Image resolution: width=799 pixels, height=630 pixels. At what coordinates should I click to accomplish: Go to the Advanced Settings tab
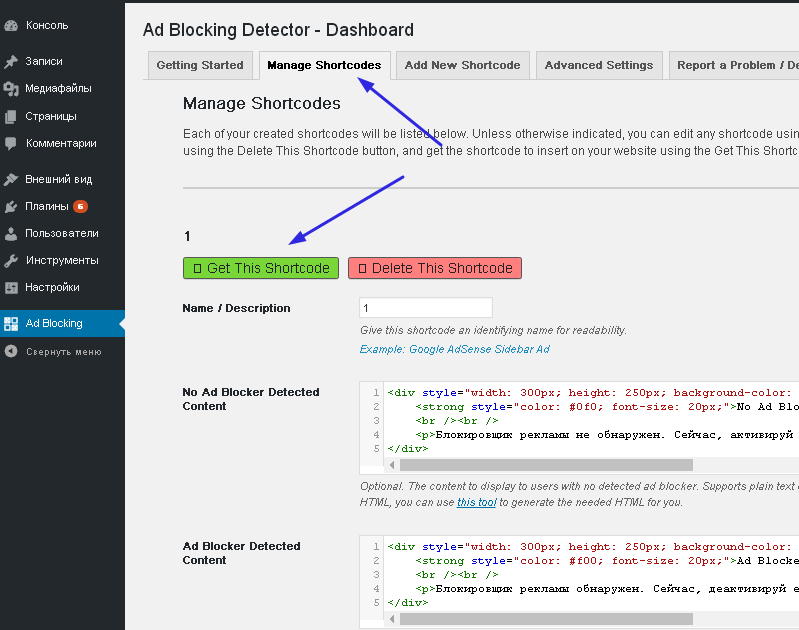click(x=598, y=65)
